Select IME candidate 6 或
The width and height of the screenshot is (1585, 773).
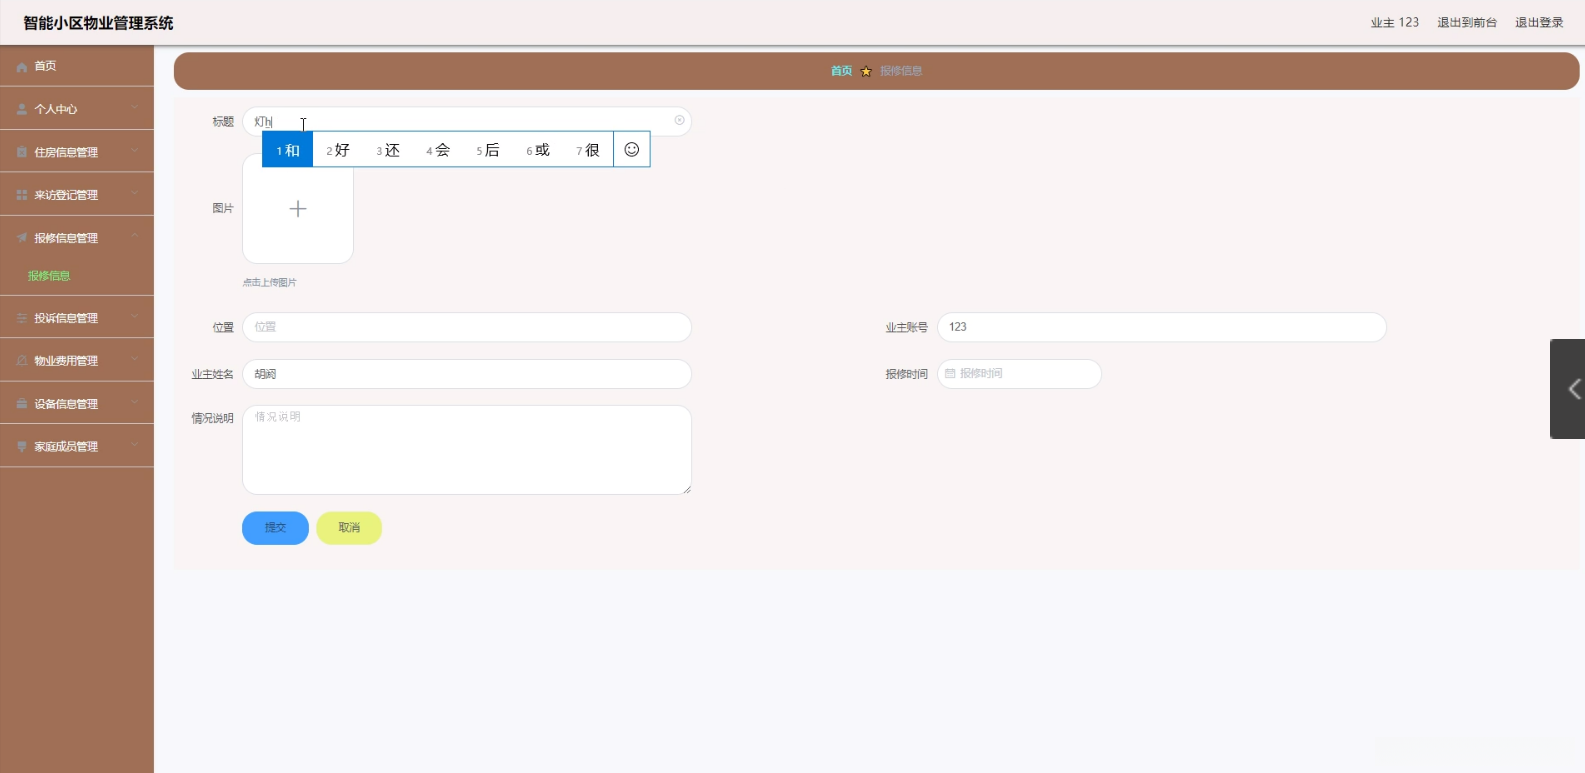click(538, 150)
